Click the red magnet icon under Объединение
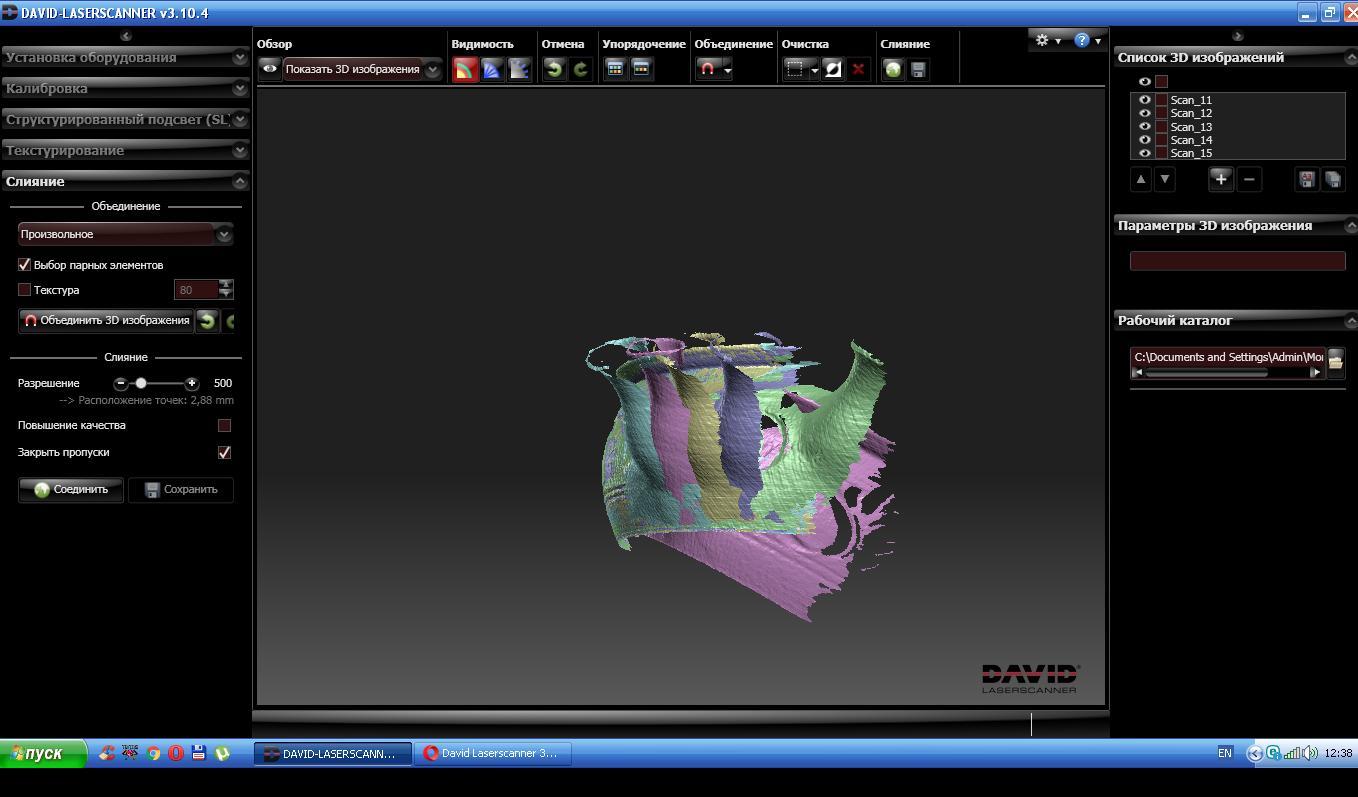Screen dimensions: 1358x797 point(708,69)
